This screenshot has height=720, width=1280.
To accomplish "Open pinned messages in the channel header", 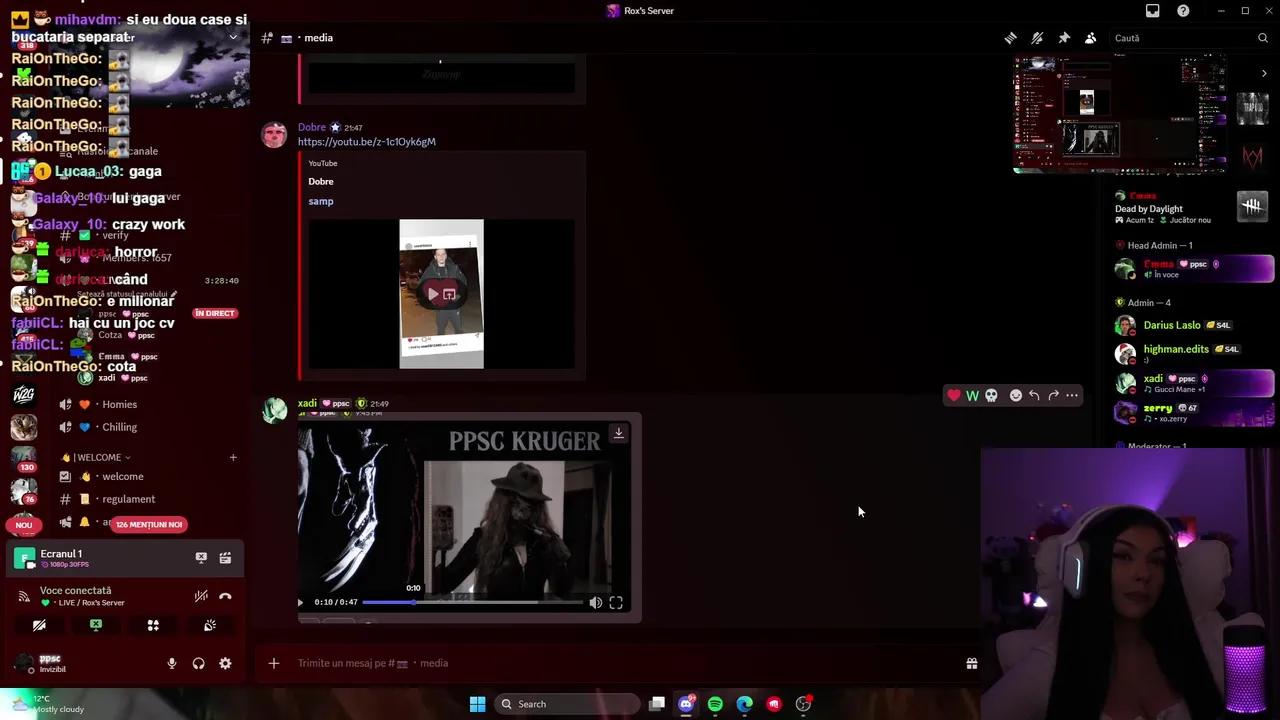I will tap(1064, 38).
